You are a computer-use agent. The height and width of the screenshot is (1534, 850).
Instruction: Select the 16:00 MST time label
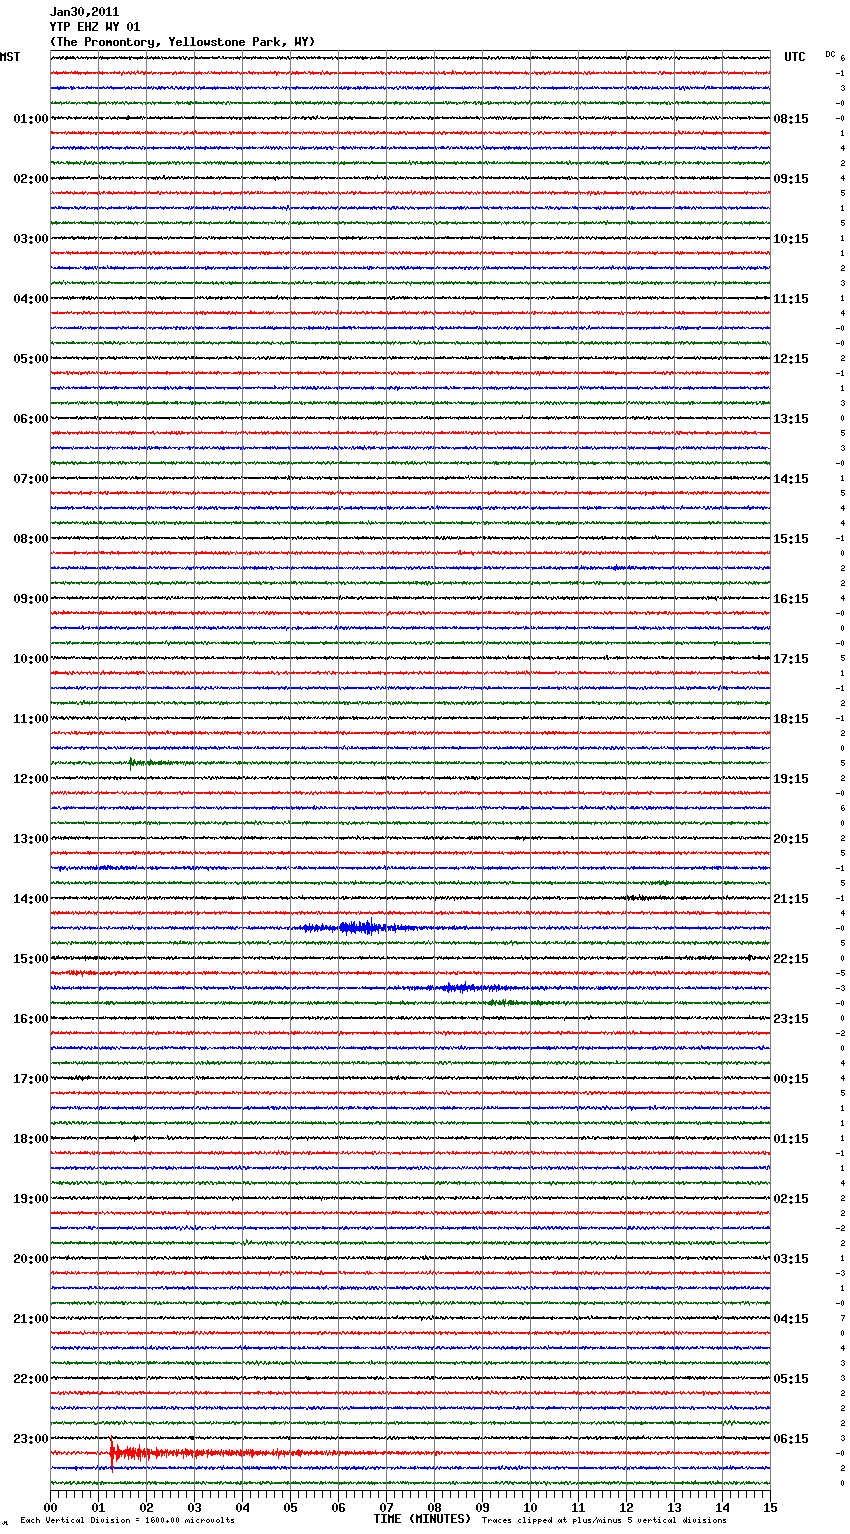[x=30, y=1019]
